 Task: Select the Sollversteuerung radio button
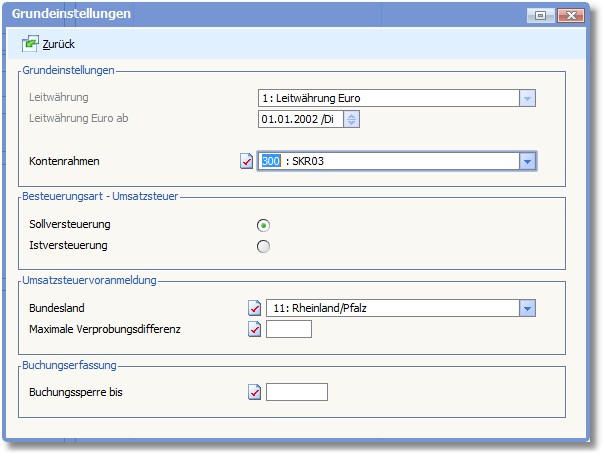[264, 225]
